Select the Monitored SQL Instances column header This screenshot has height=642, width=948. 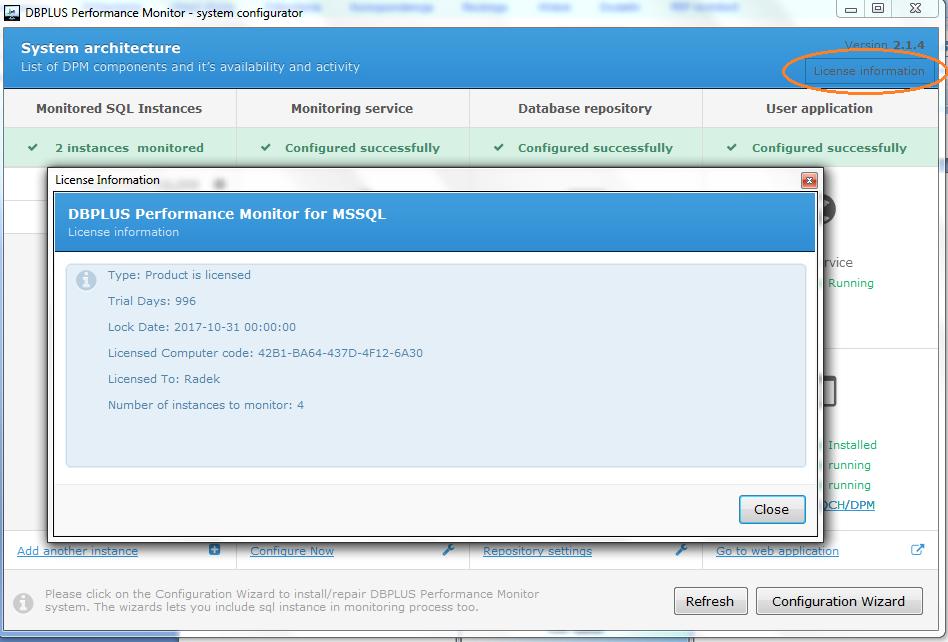119,109
